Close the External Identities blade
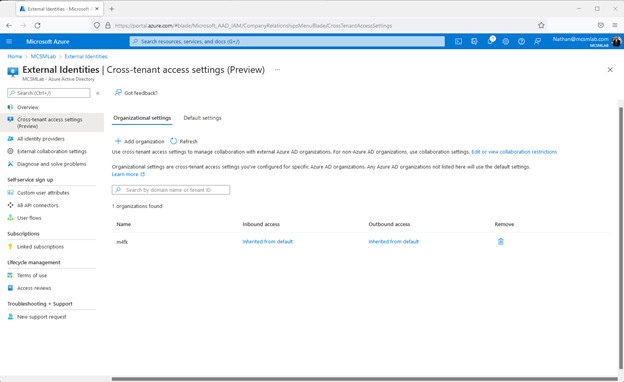Image resolution: width=624 pixels, height=382 pixels. pyautogui.click(x=610, y=70)
